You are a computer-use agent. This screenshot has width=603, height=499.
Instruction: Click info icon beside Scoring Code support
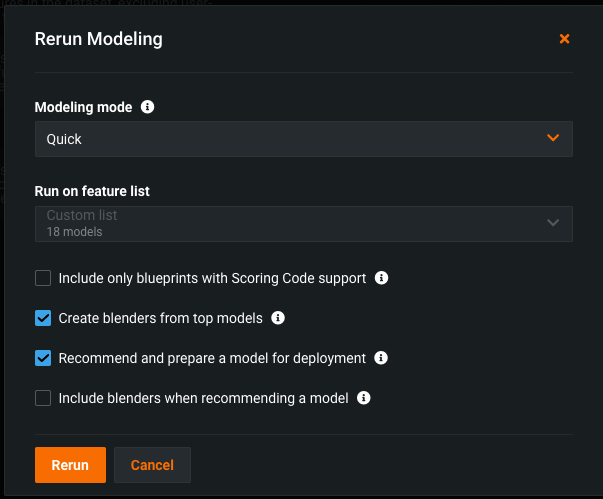tap(381, 278)
